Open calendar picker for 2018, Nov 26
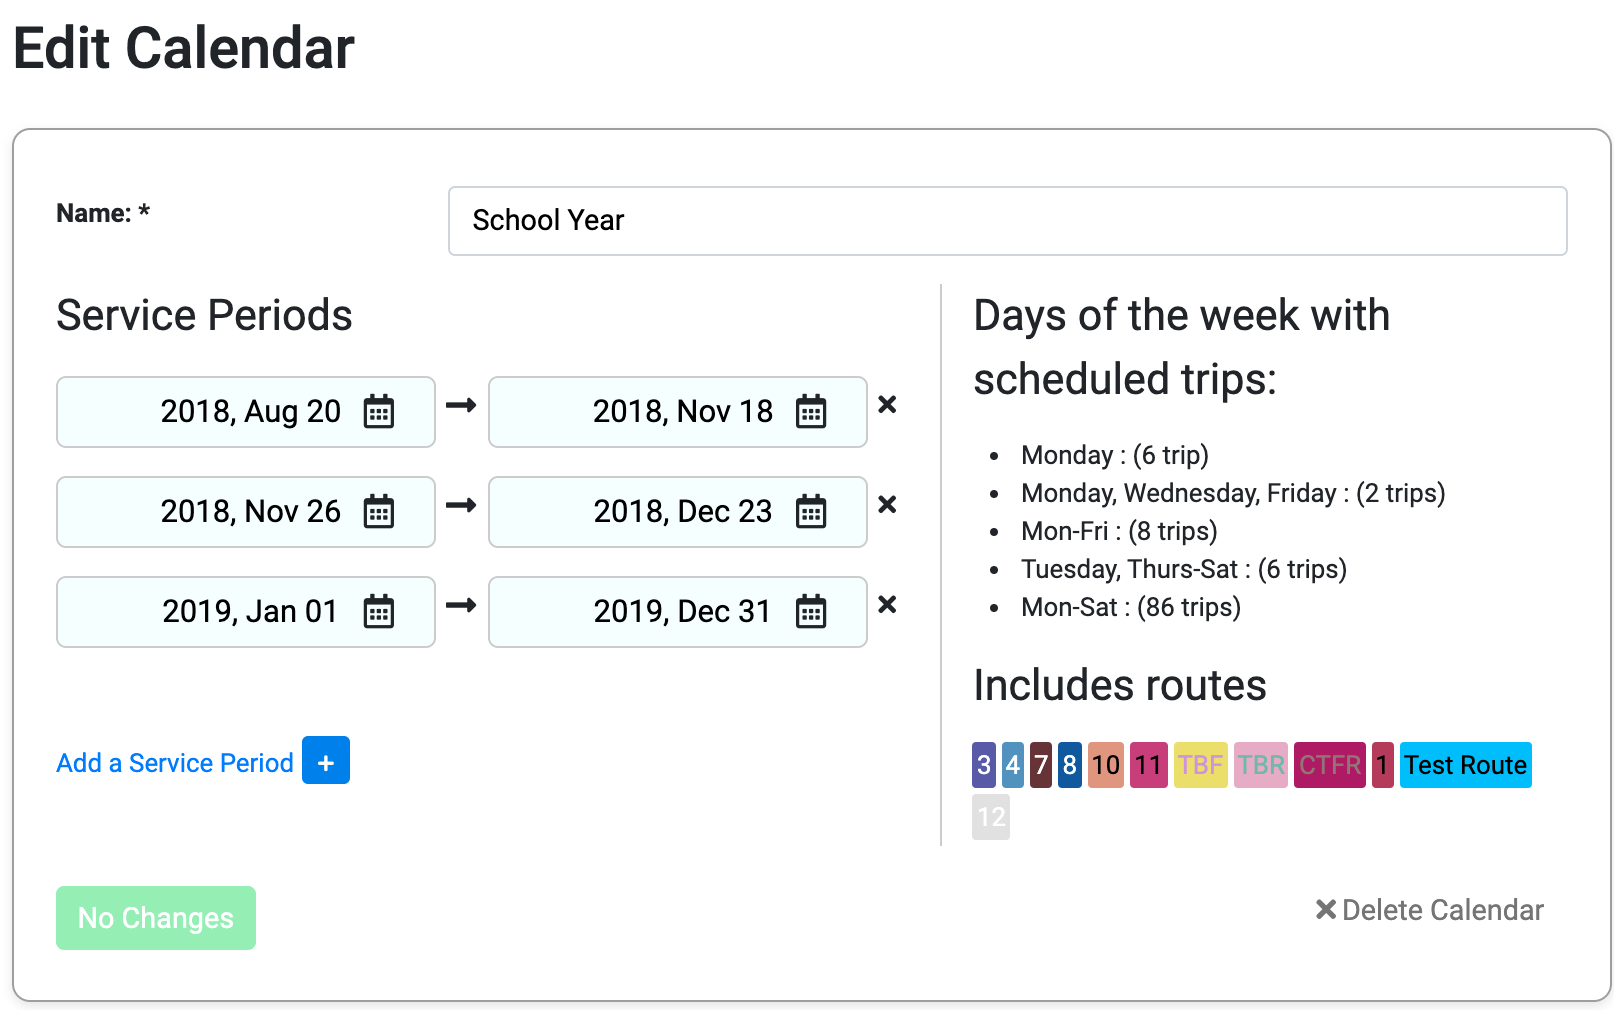Image resolution: width=1614 pixels, height=1010 pixels. point(379,512)
